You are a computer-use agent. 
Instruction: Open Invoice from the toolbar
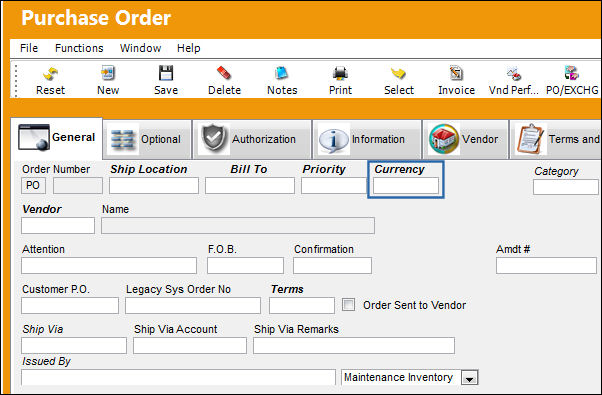pyautogui.click(x=456, y=73)
